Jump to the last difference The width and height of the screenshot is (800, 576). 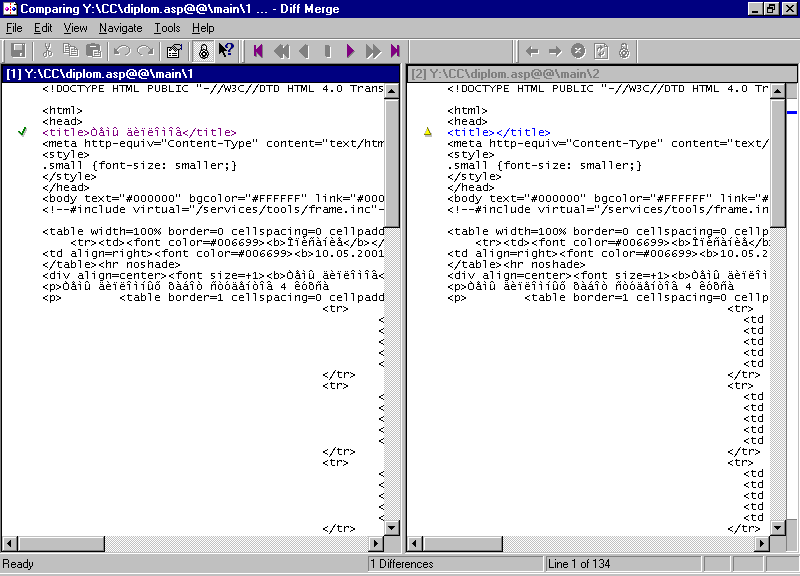click(x=395, y=51)
